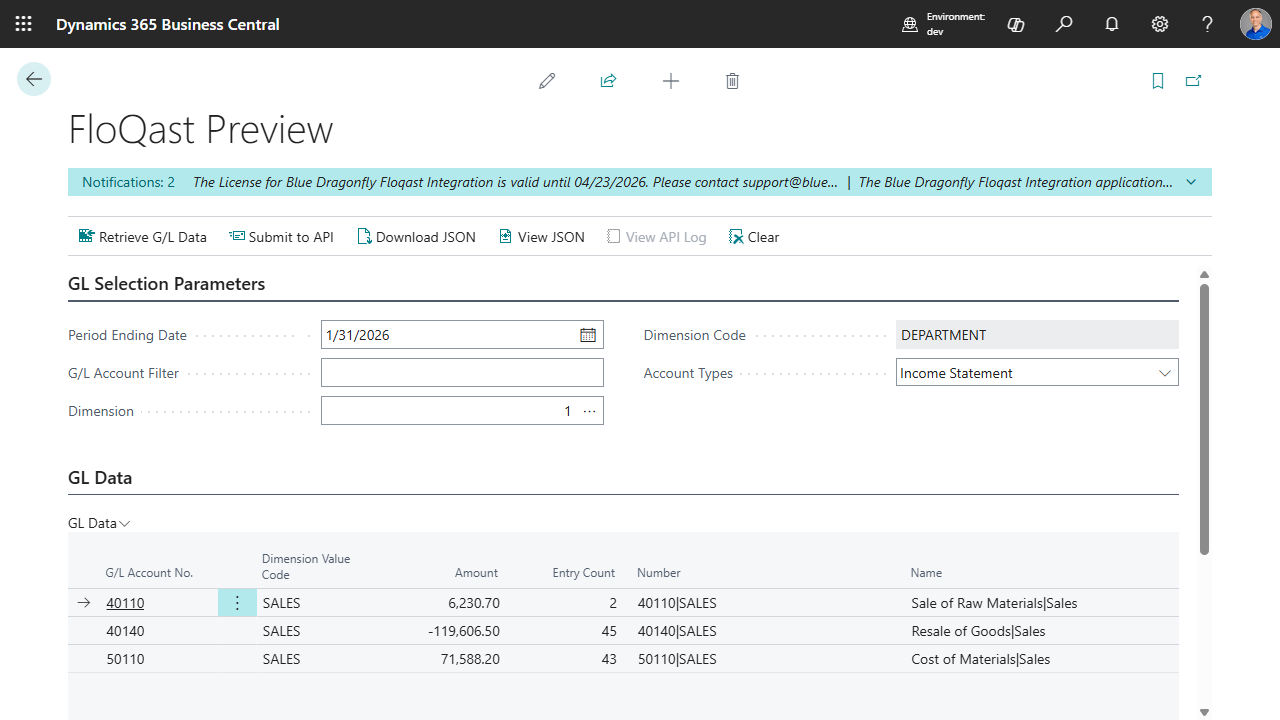Click the share icon
Viewport: 1280px width, 720px height.
pos(608,81)
